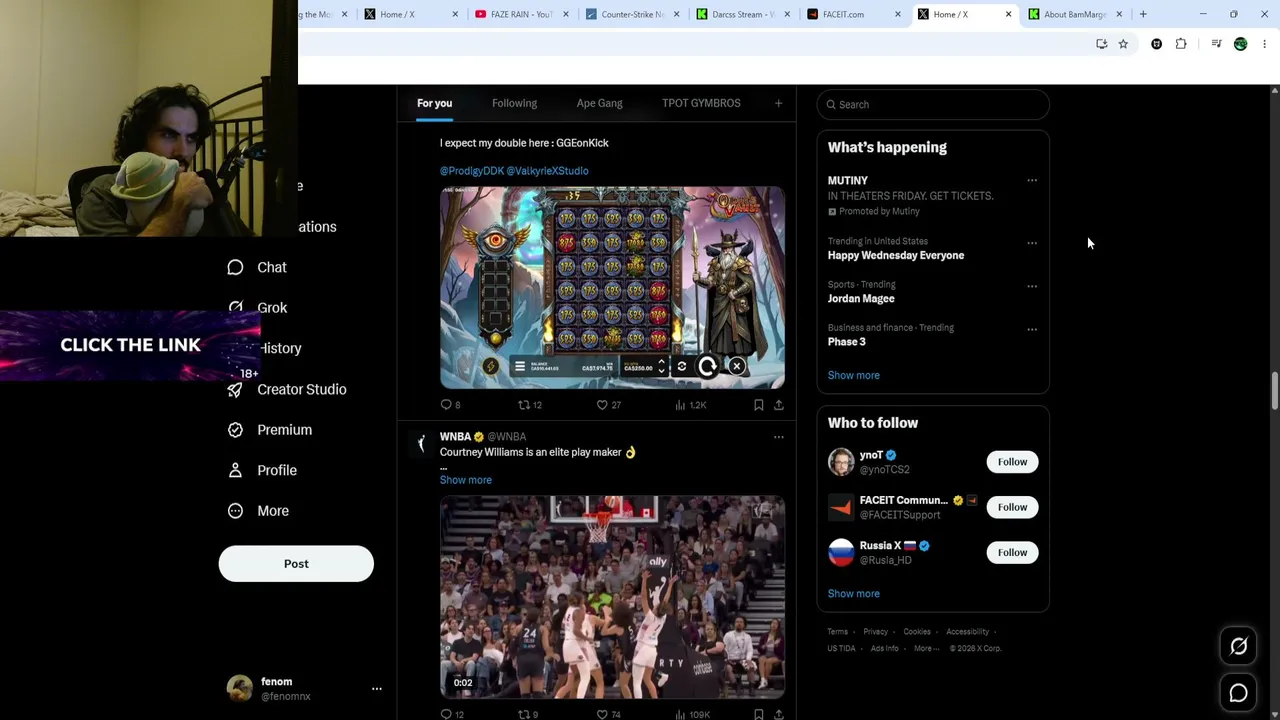Show more of the WNBA tweet text
The width and height of the screenshot is (1280, 720).
pyautogui.click(x=465, y=480)
